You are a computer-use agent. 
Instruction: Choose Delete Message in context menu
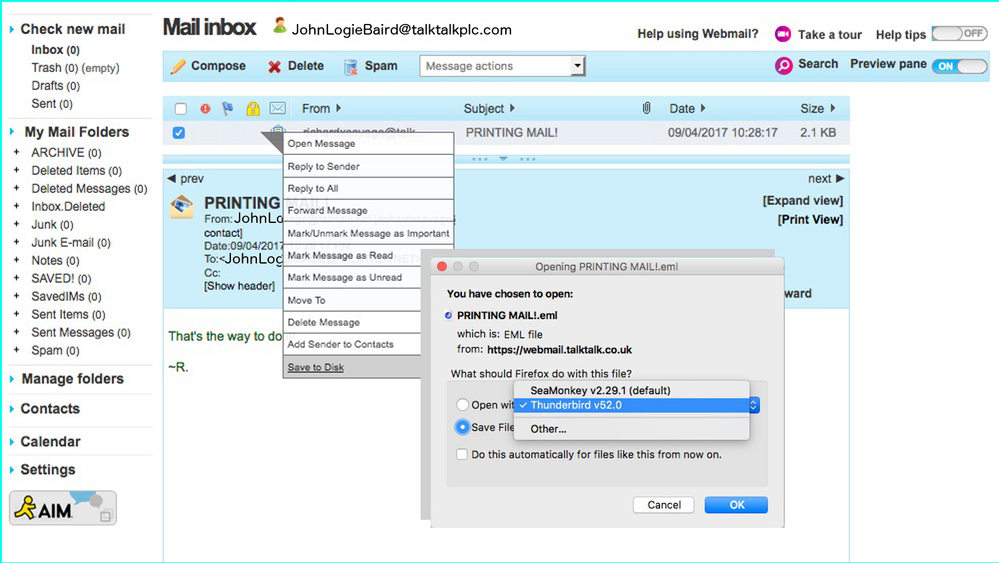pyautogui.click(x=352, y=322)
